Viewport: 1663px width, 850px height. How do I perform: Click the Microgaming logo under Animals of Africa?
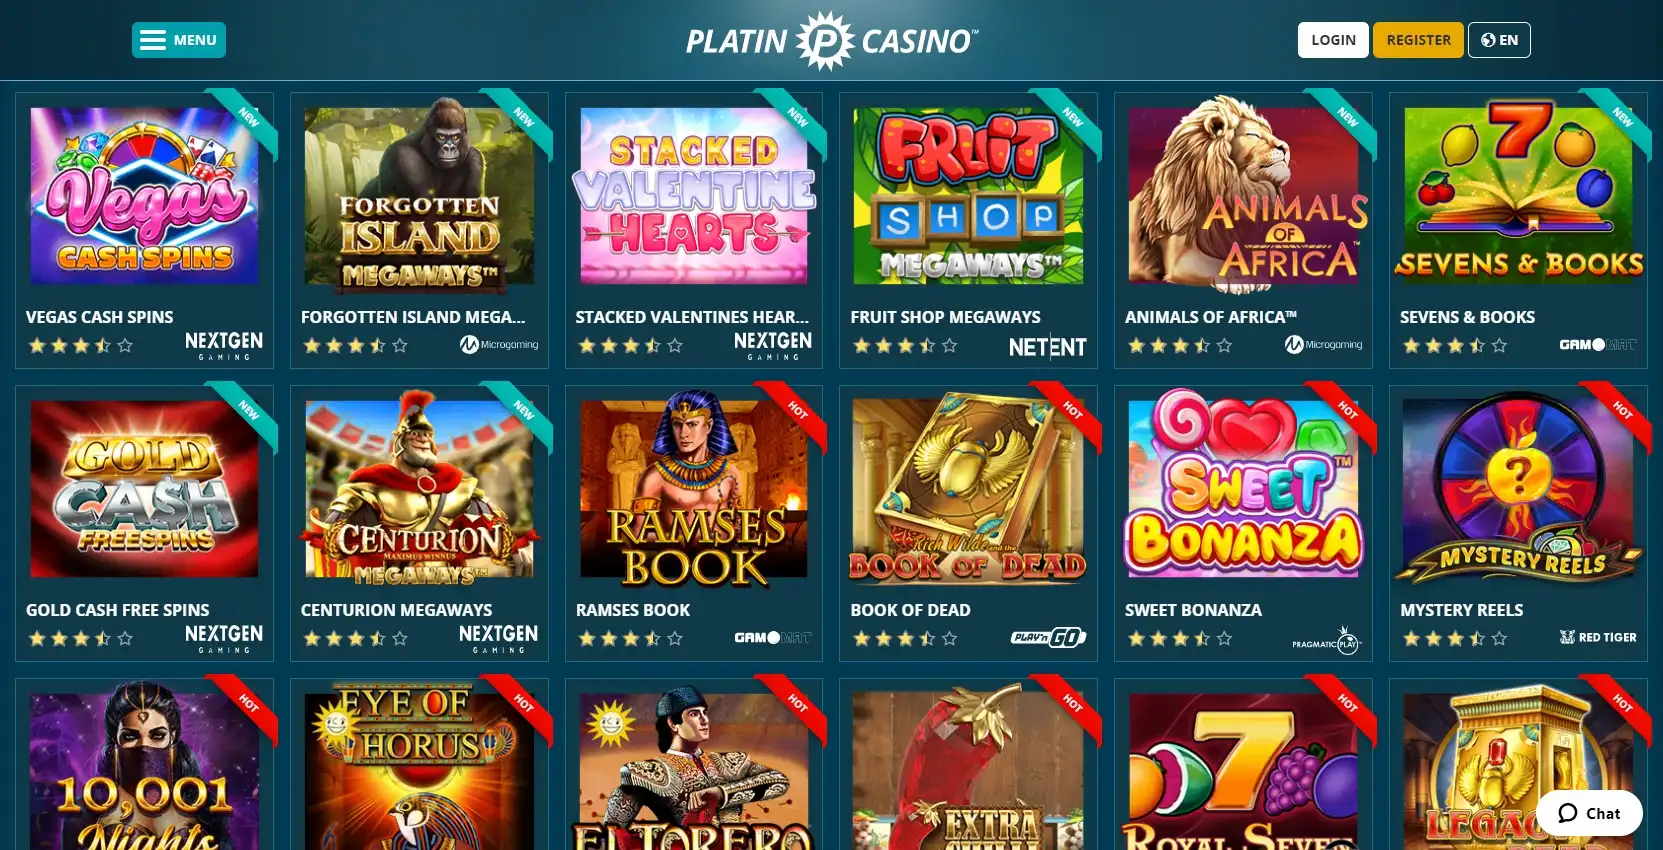coord(1323,345)
